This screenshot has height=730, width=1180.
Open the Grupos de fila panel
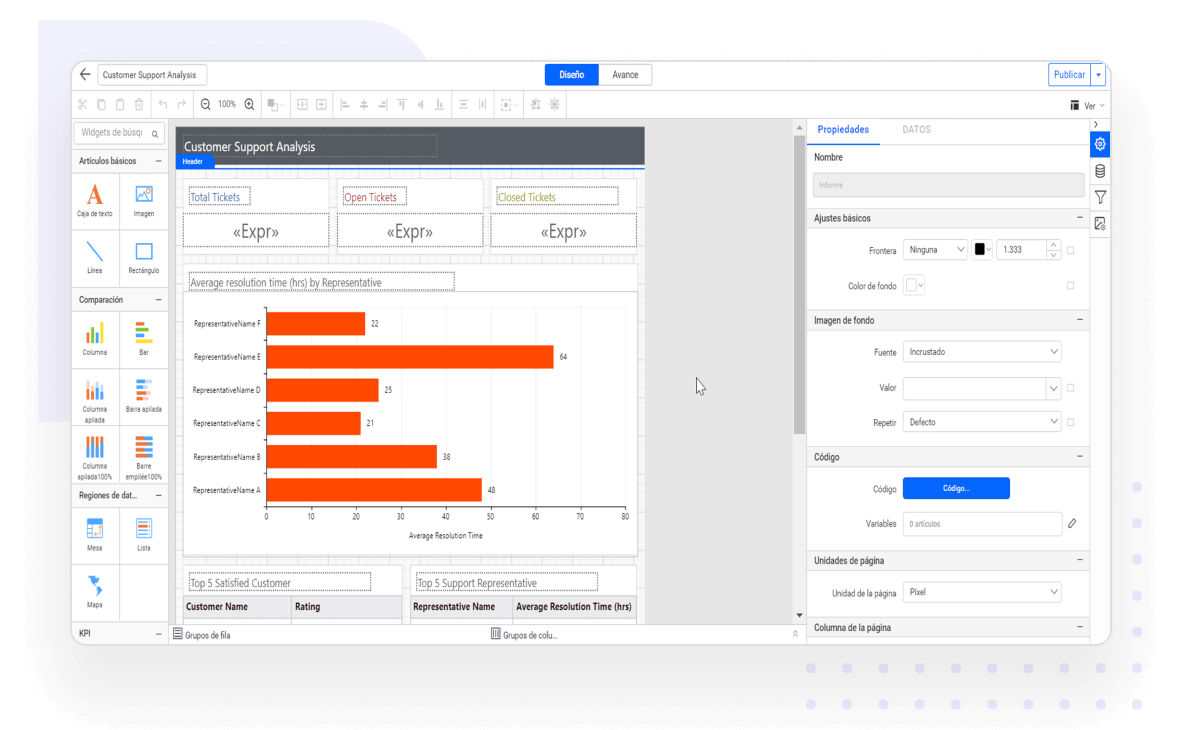click(x=202, y=634)
